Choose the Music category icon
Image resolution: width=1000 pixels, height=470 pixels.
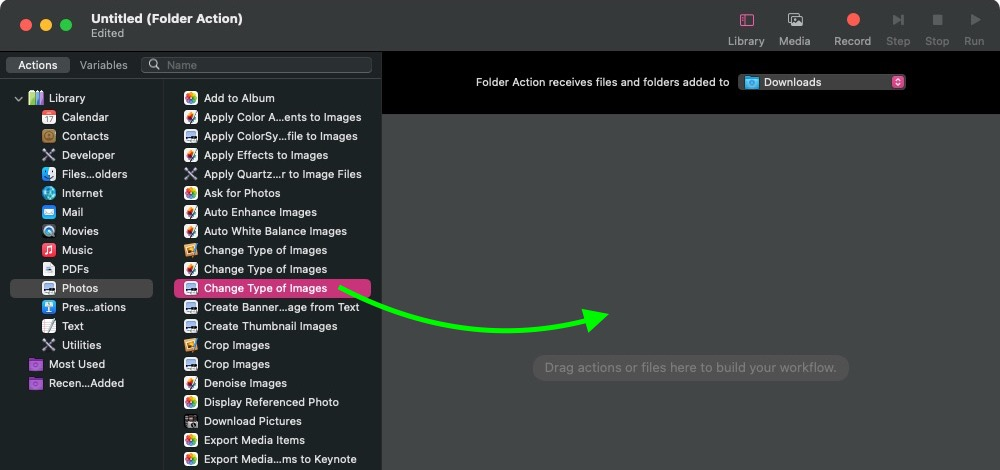49,250
